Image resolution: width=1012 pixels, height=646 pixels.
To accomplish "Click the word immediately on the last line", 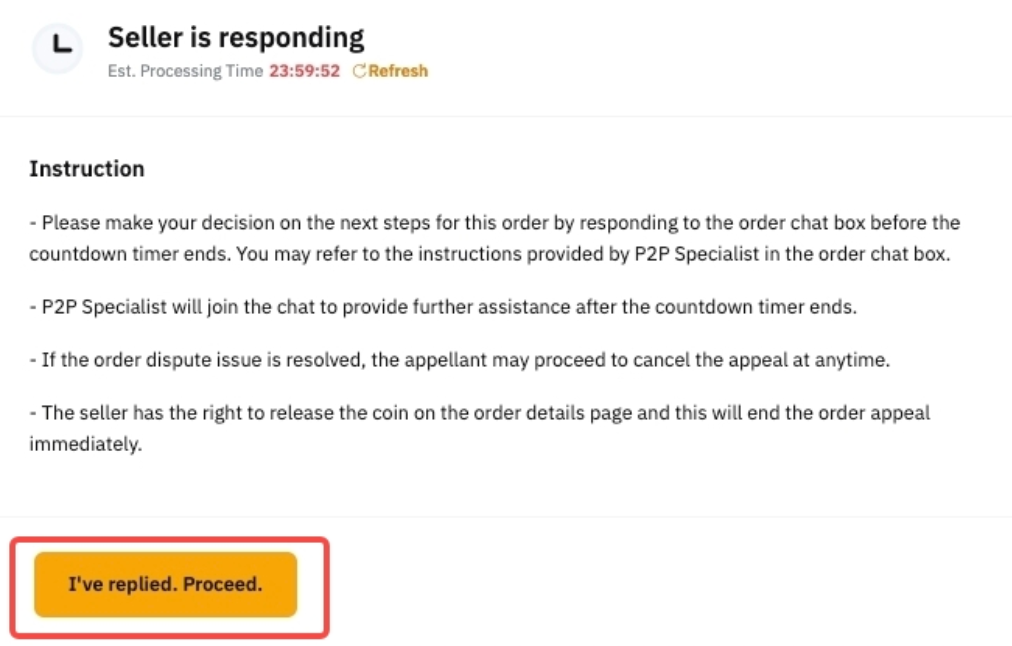I will tap(85, 444).
